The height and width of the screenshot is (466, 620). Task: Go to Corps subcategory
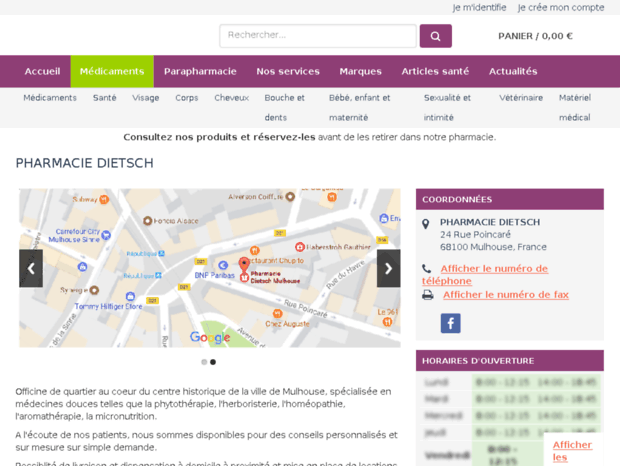(187, 98)
